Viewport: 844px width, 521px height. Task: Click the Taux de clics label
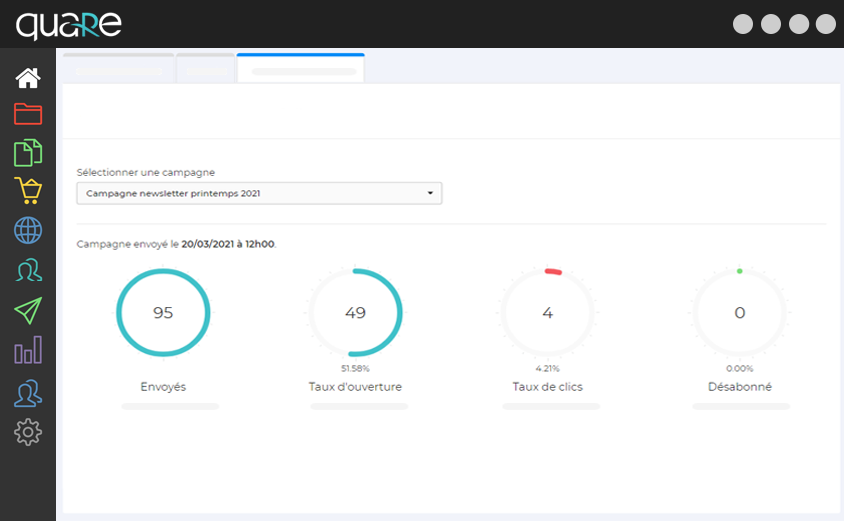click(547, 386)
